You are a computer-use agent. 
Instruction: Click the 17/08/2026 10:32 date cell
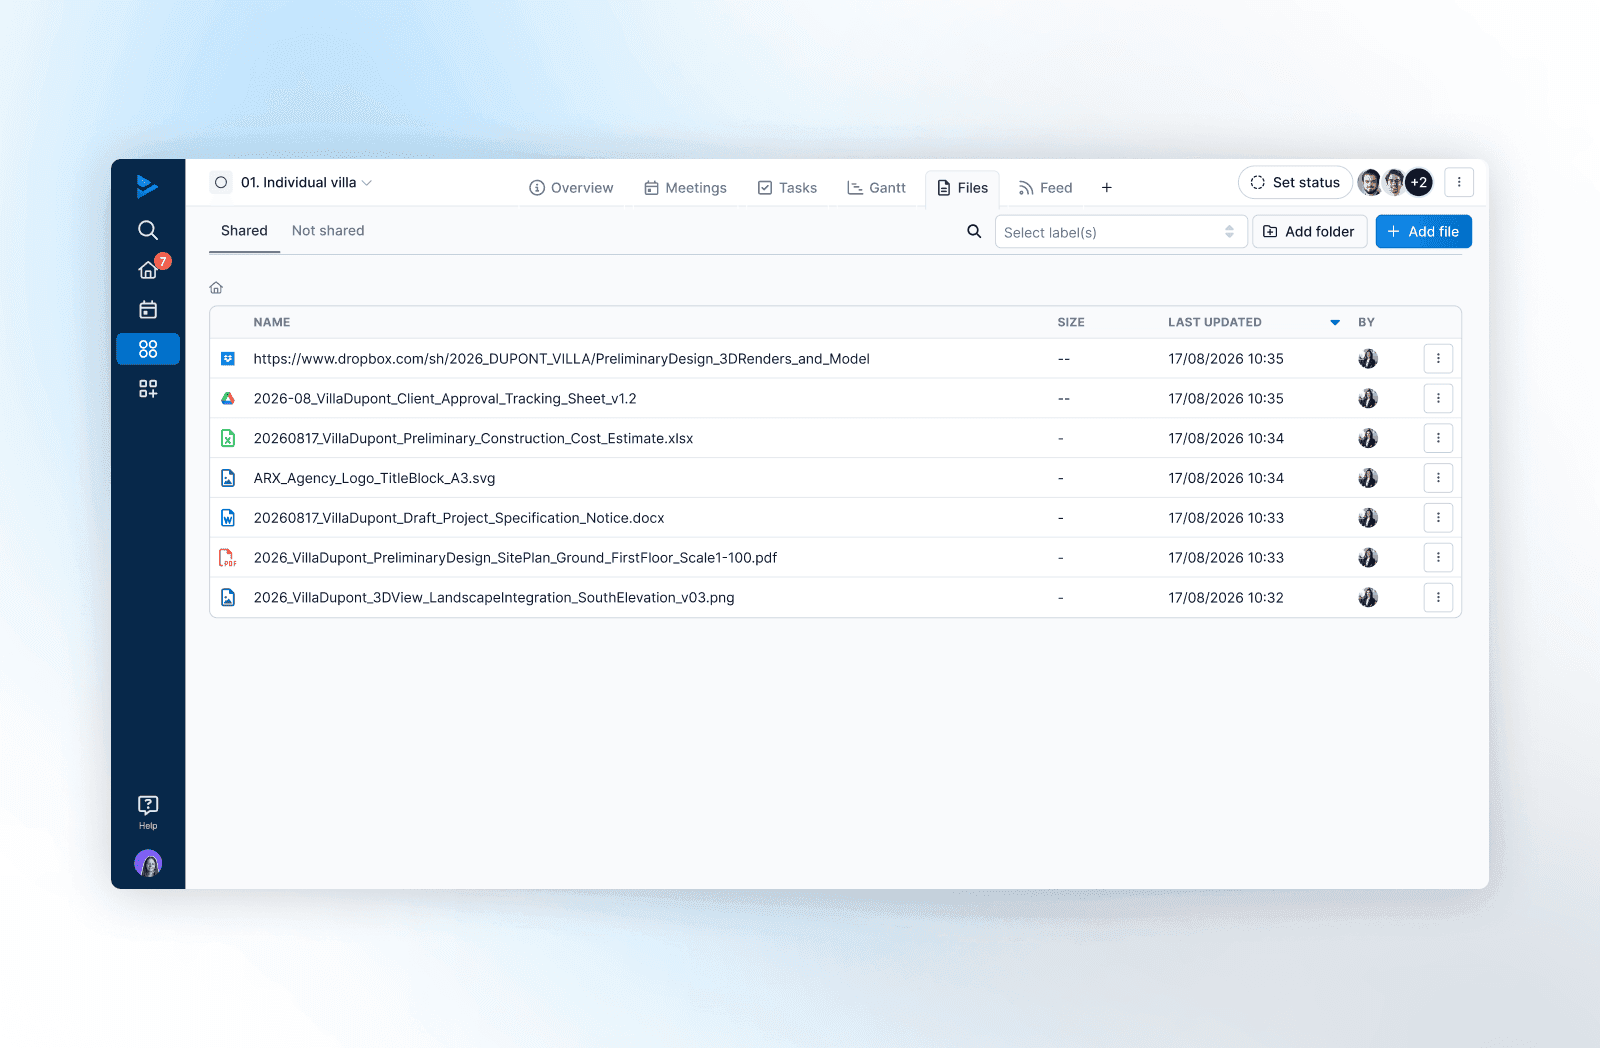1226,598
